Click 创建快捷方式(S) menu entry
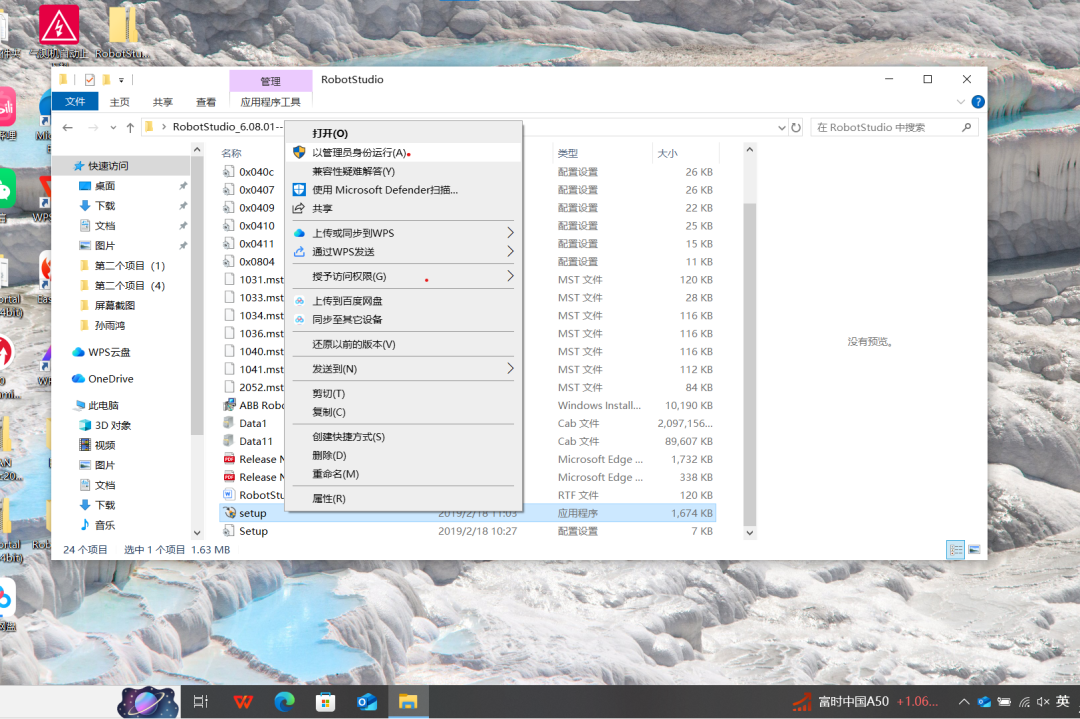The height and width of the screenshot is (719, 1080). 348,437
